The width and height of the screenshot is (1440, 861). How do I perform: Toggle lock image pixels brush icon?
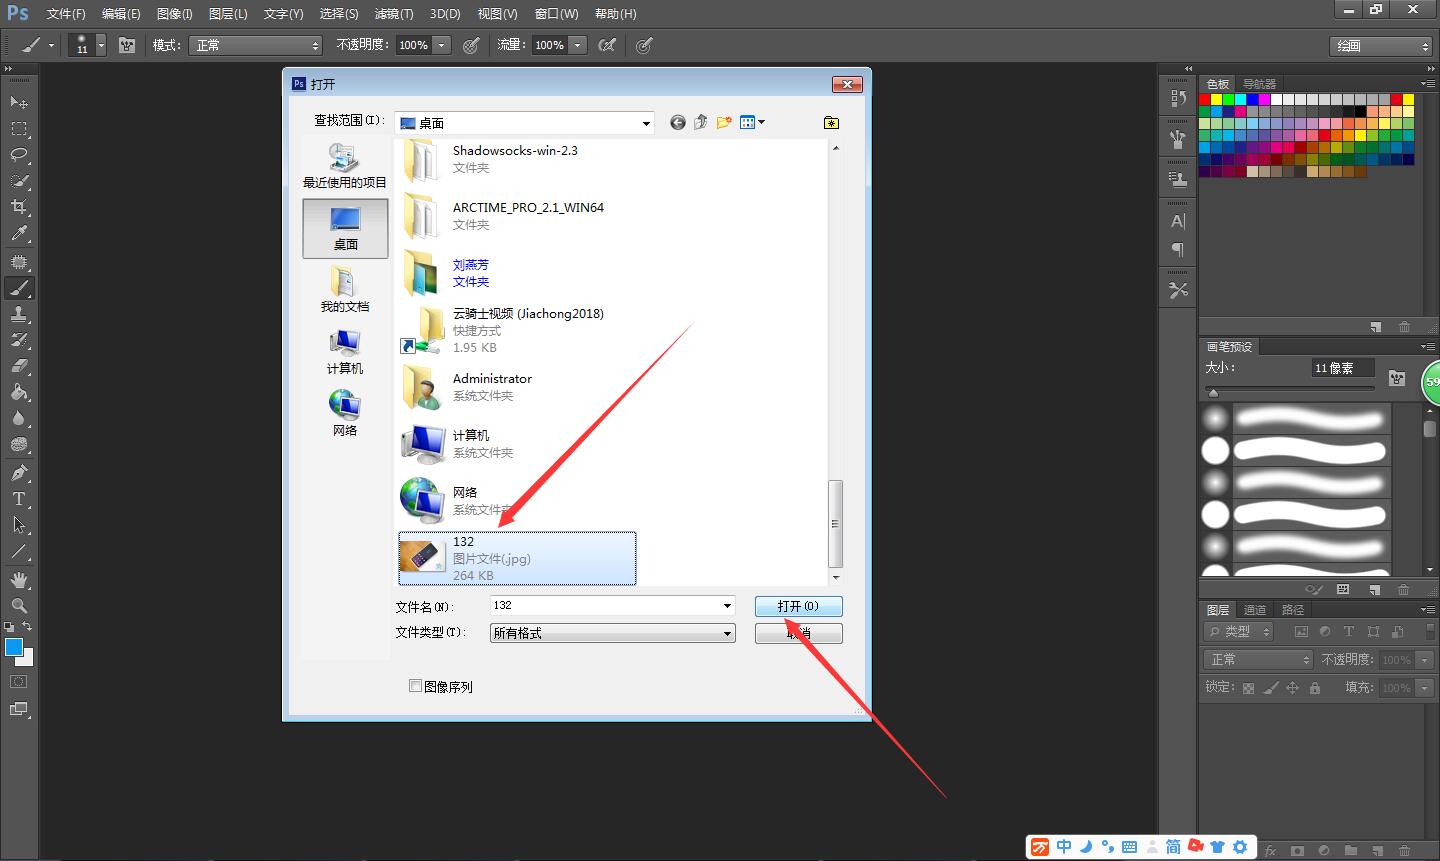pos(1270,688)
